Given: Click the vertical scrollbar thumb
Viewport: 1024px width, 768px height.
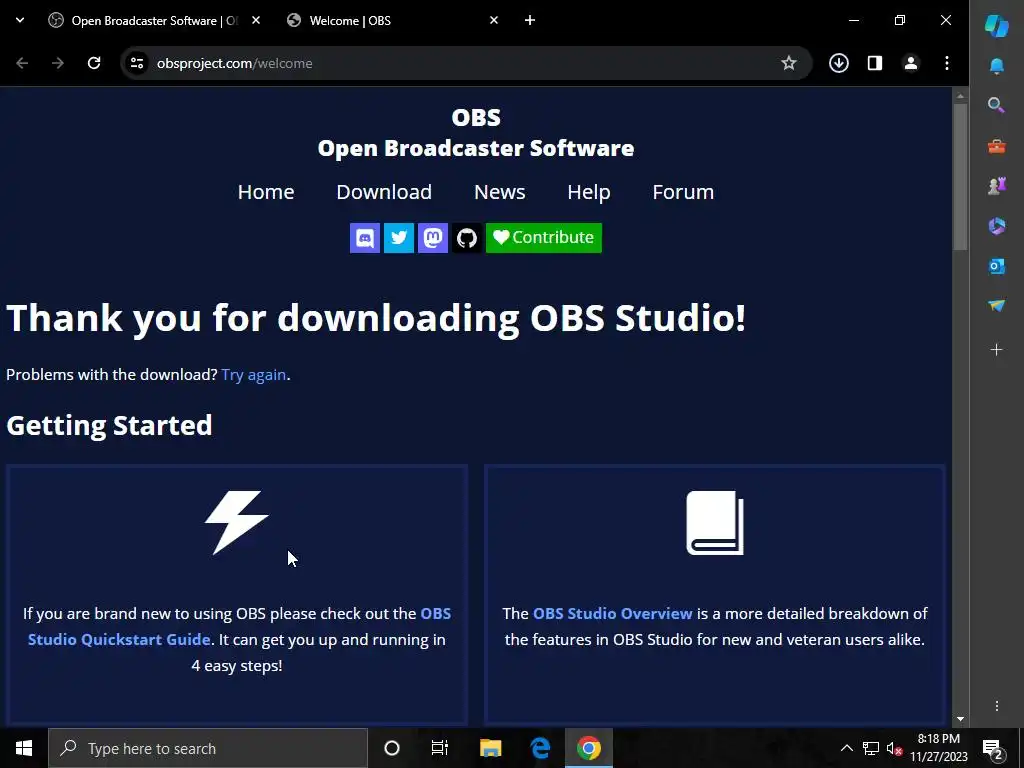Looking at the screenshot, I should tap(960, 176).
